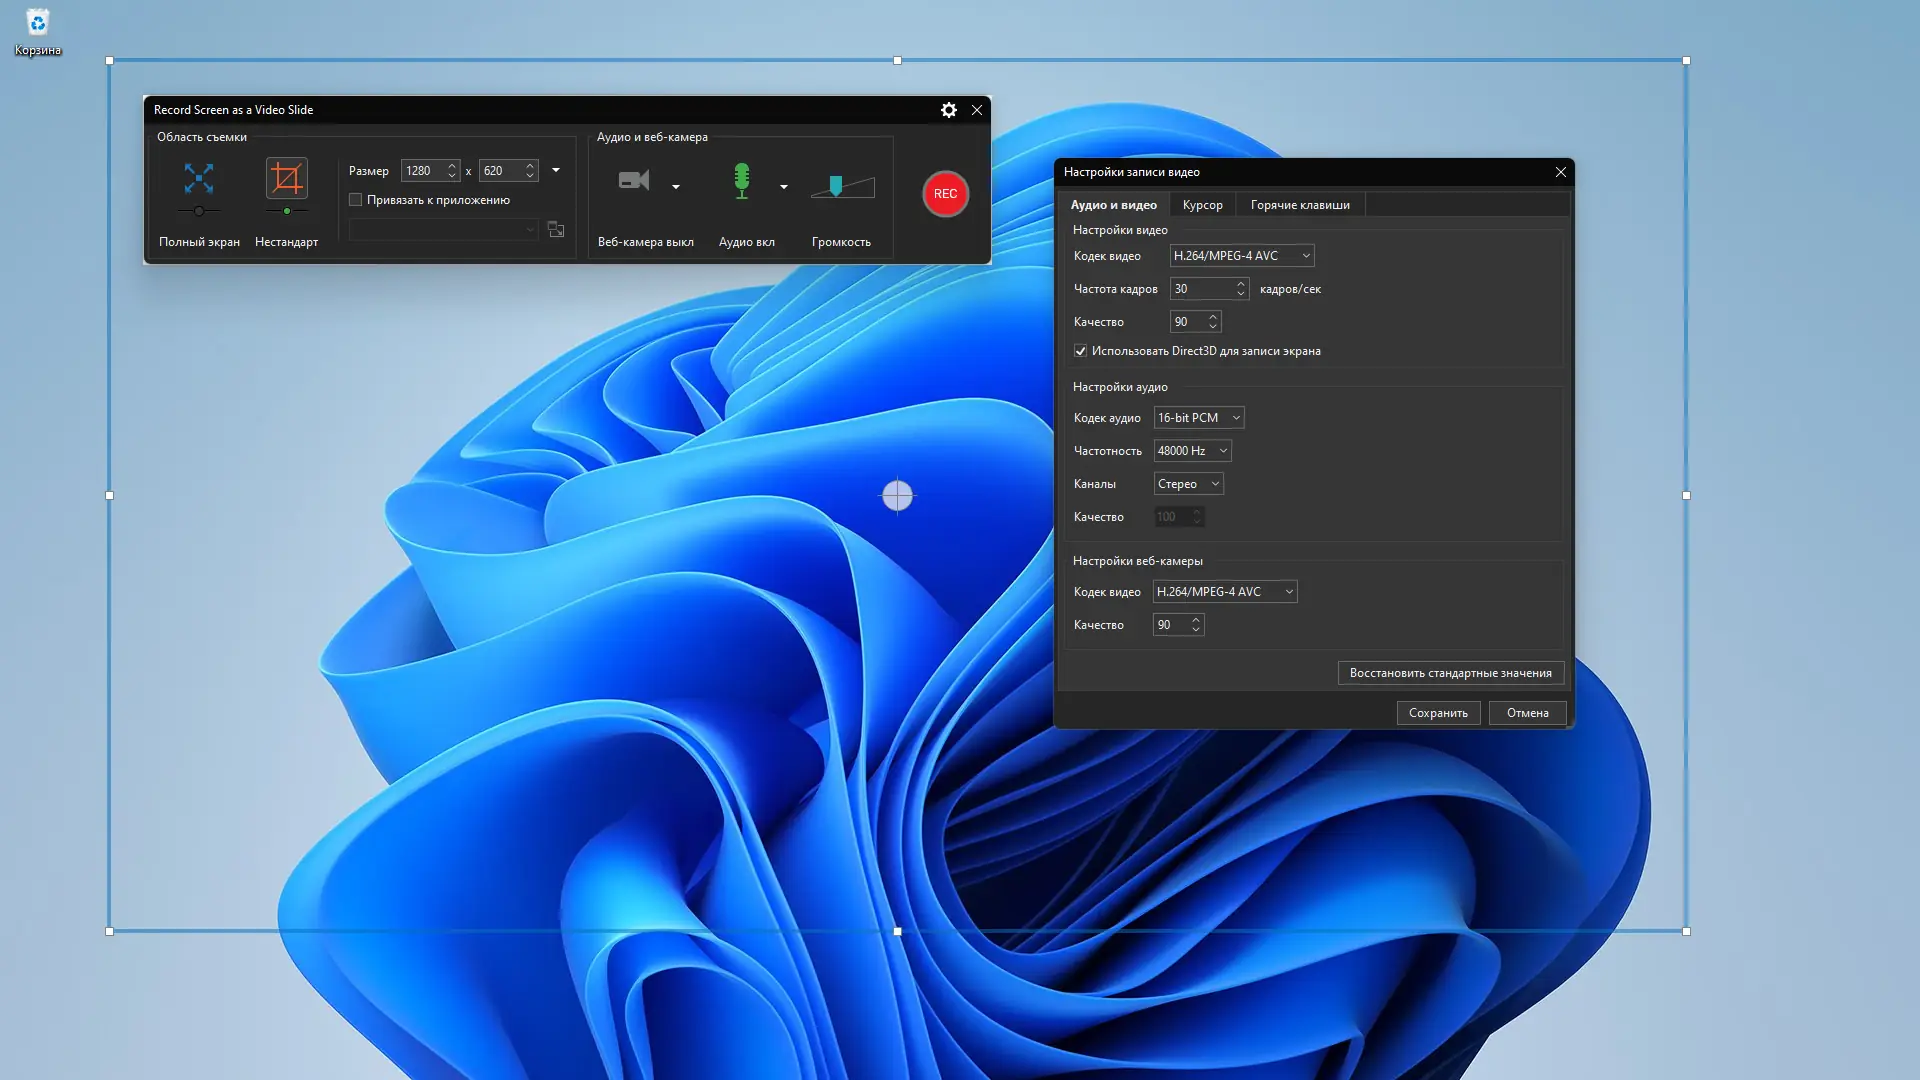Select the Full screen capture icon
This screenshot has height=1080, width=1920.
[199, 179]
